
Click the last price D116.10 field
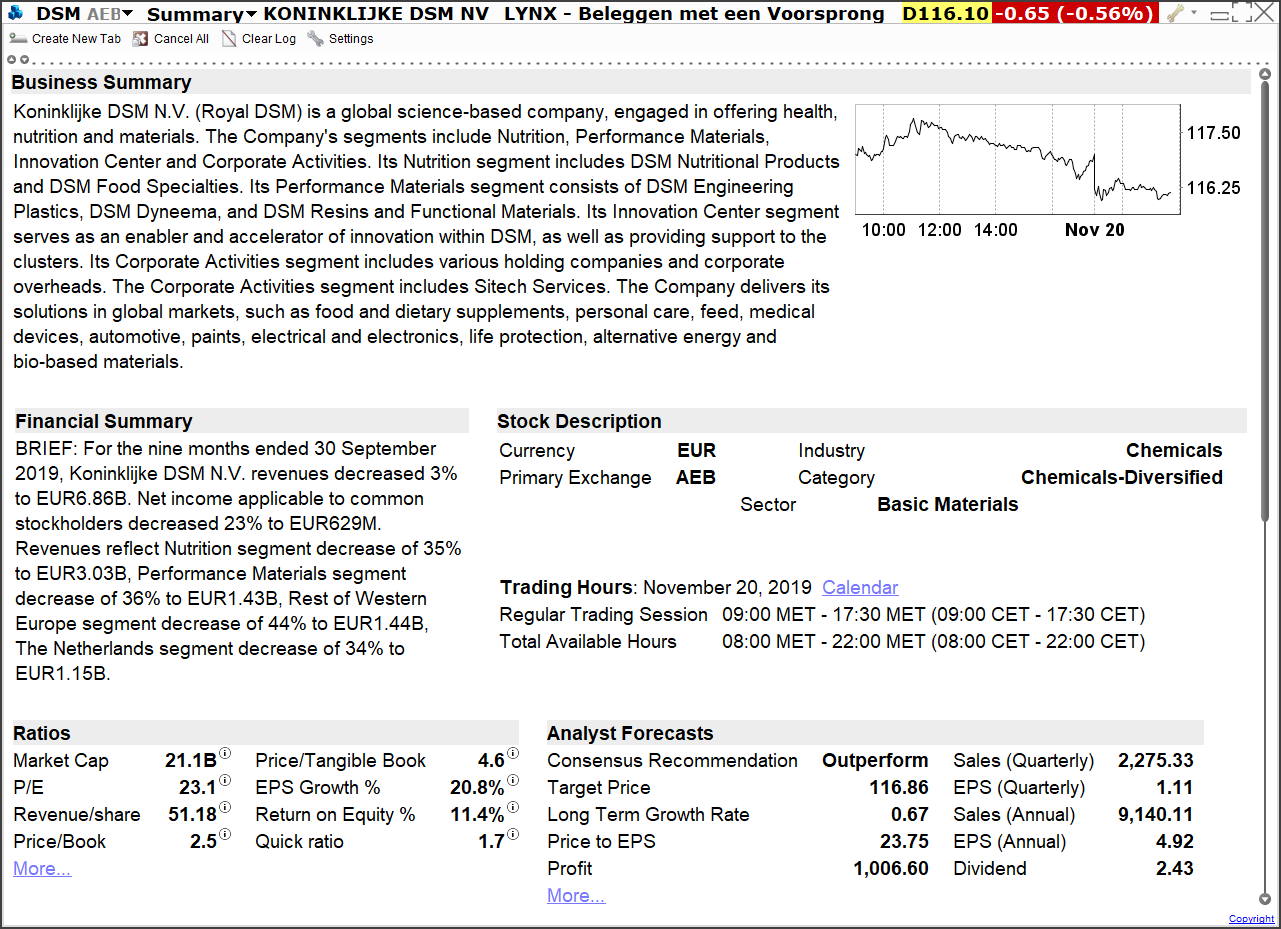(946, 14)
